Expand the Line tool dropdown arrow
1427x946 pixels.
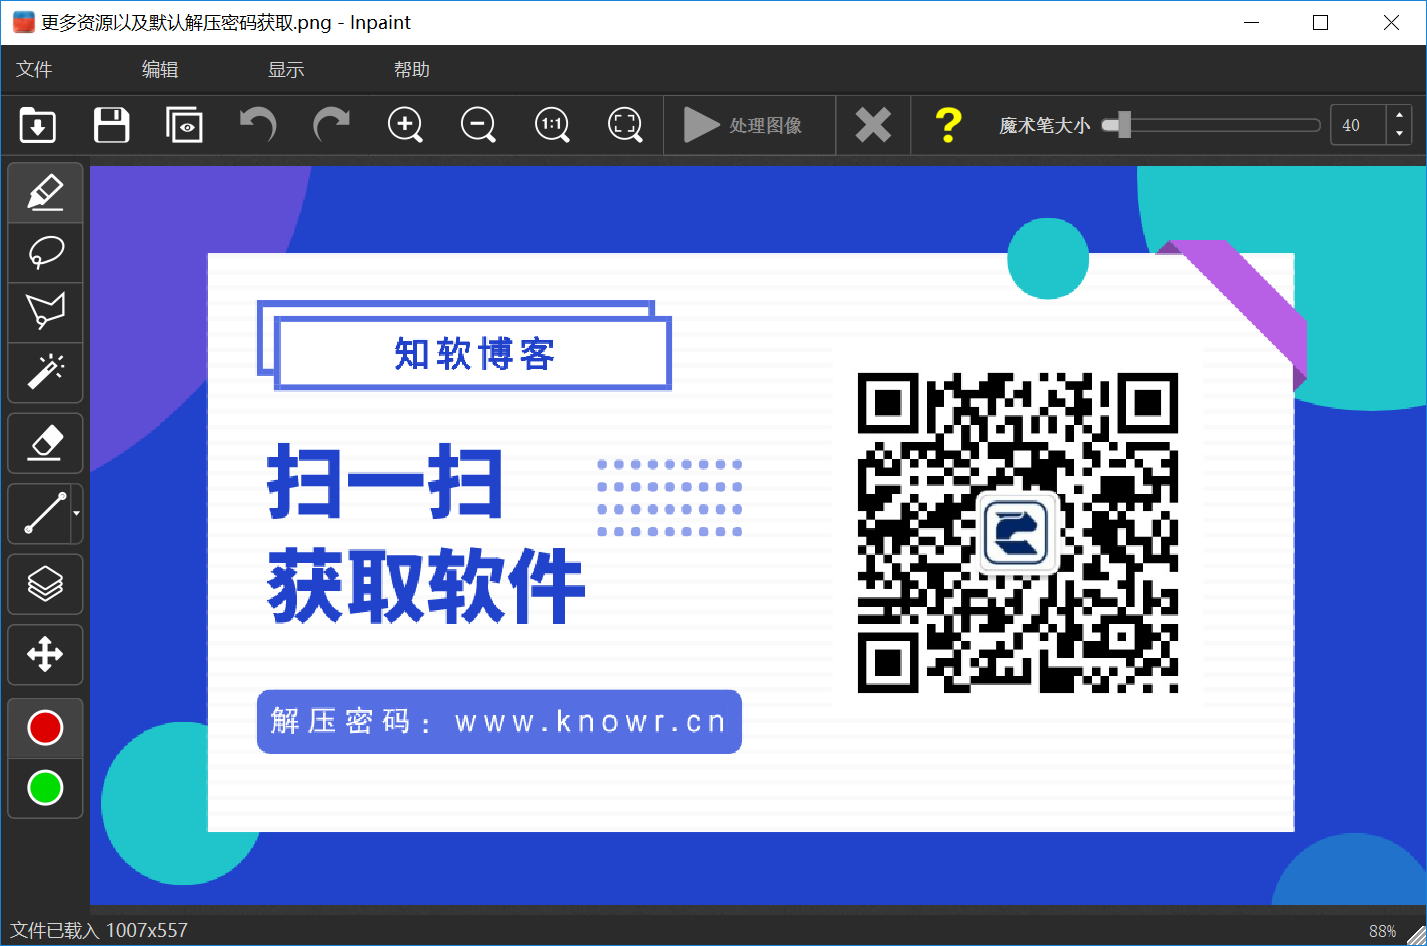pos(76,514)
